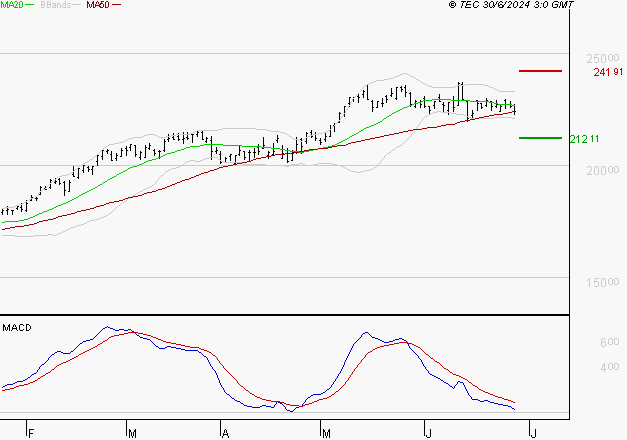Click the last J month marker for July

point(533,434)
